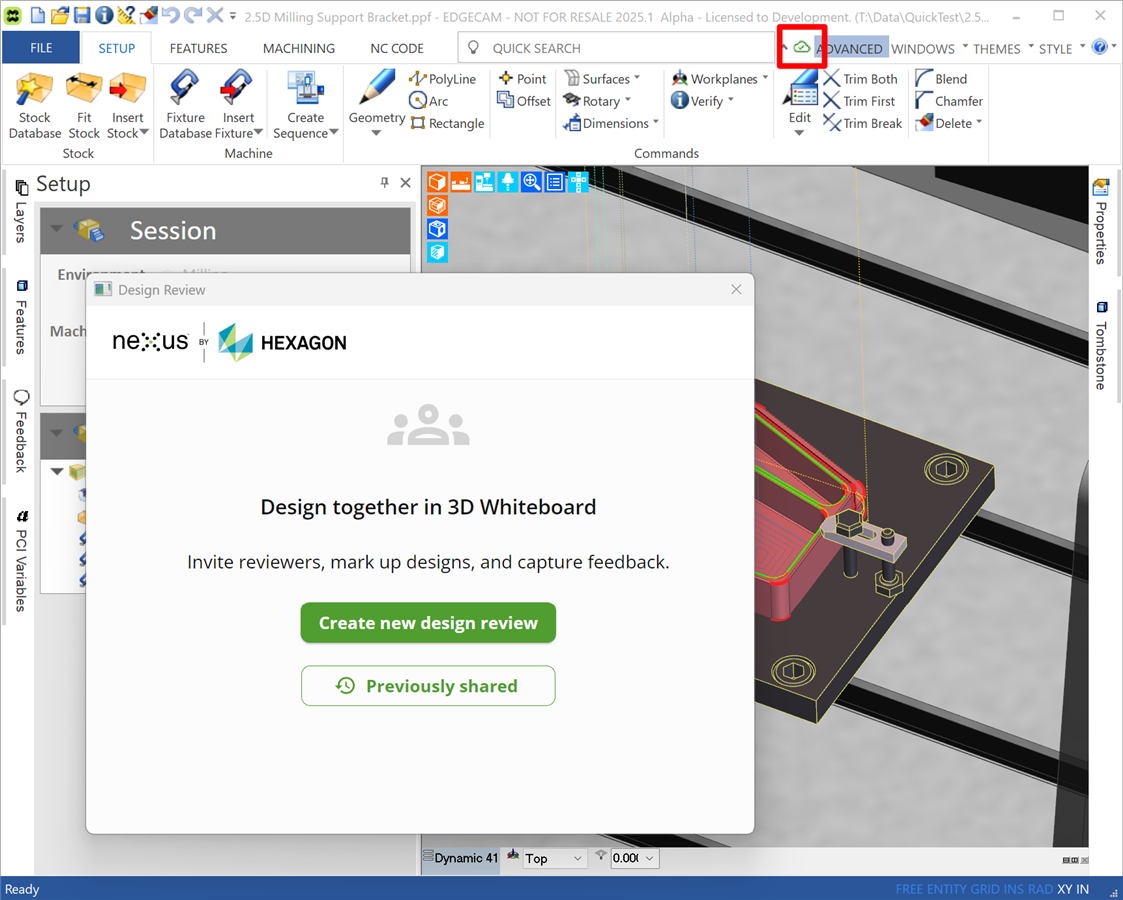This screenshot has height=900, width=1123.
Task: Select the Offset command
Action: (x=524, y=101)
